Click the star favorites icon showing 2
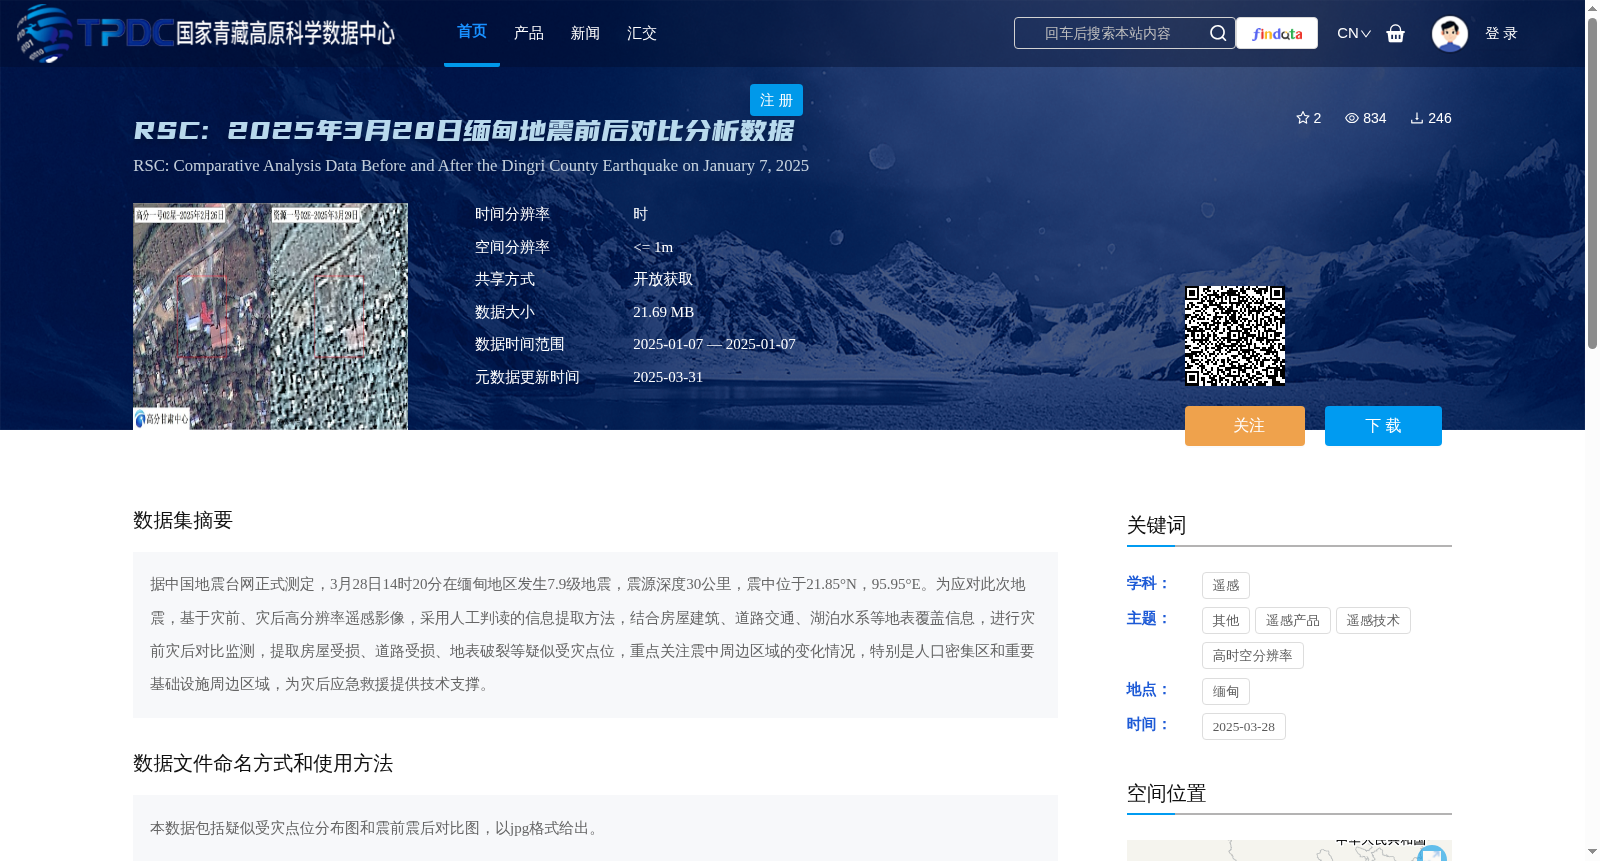This screenshot has height=861, width=1600. [x=1303, y=118]
